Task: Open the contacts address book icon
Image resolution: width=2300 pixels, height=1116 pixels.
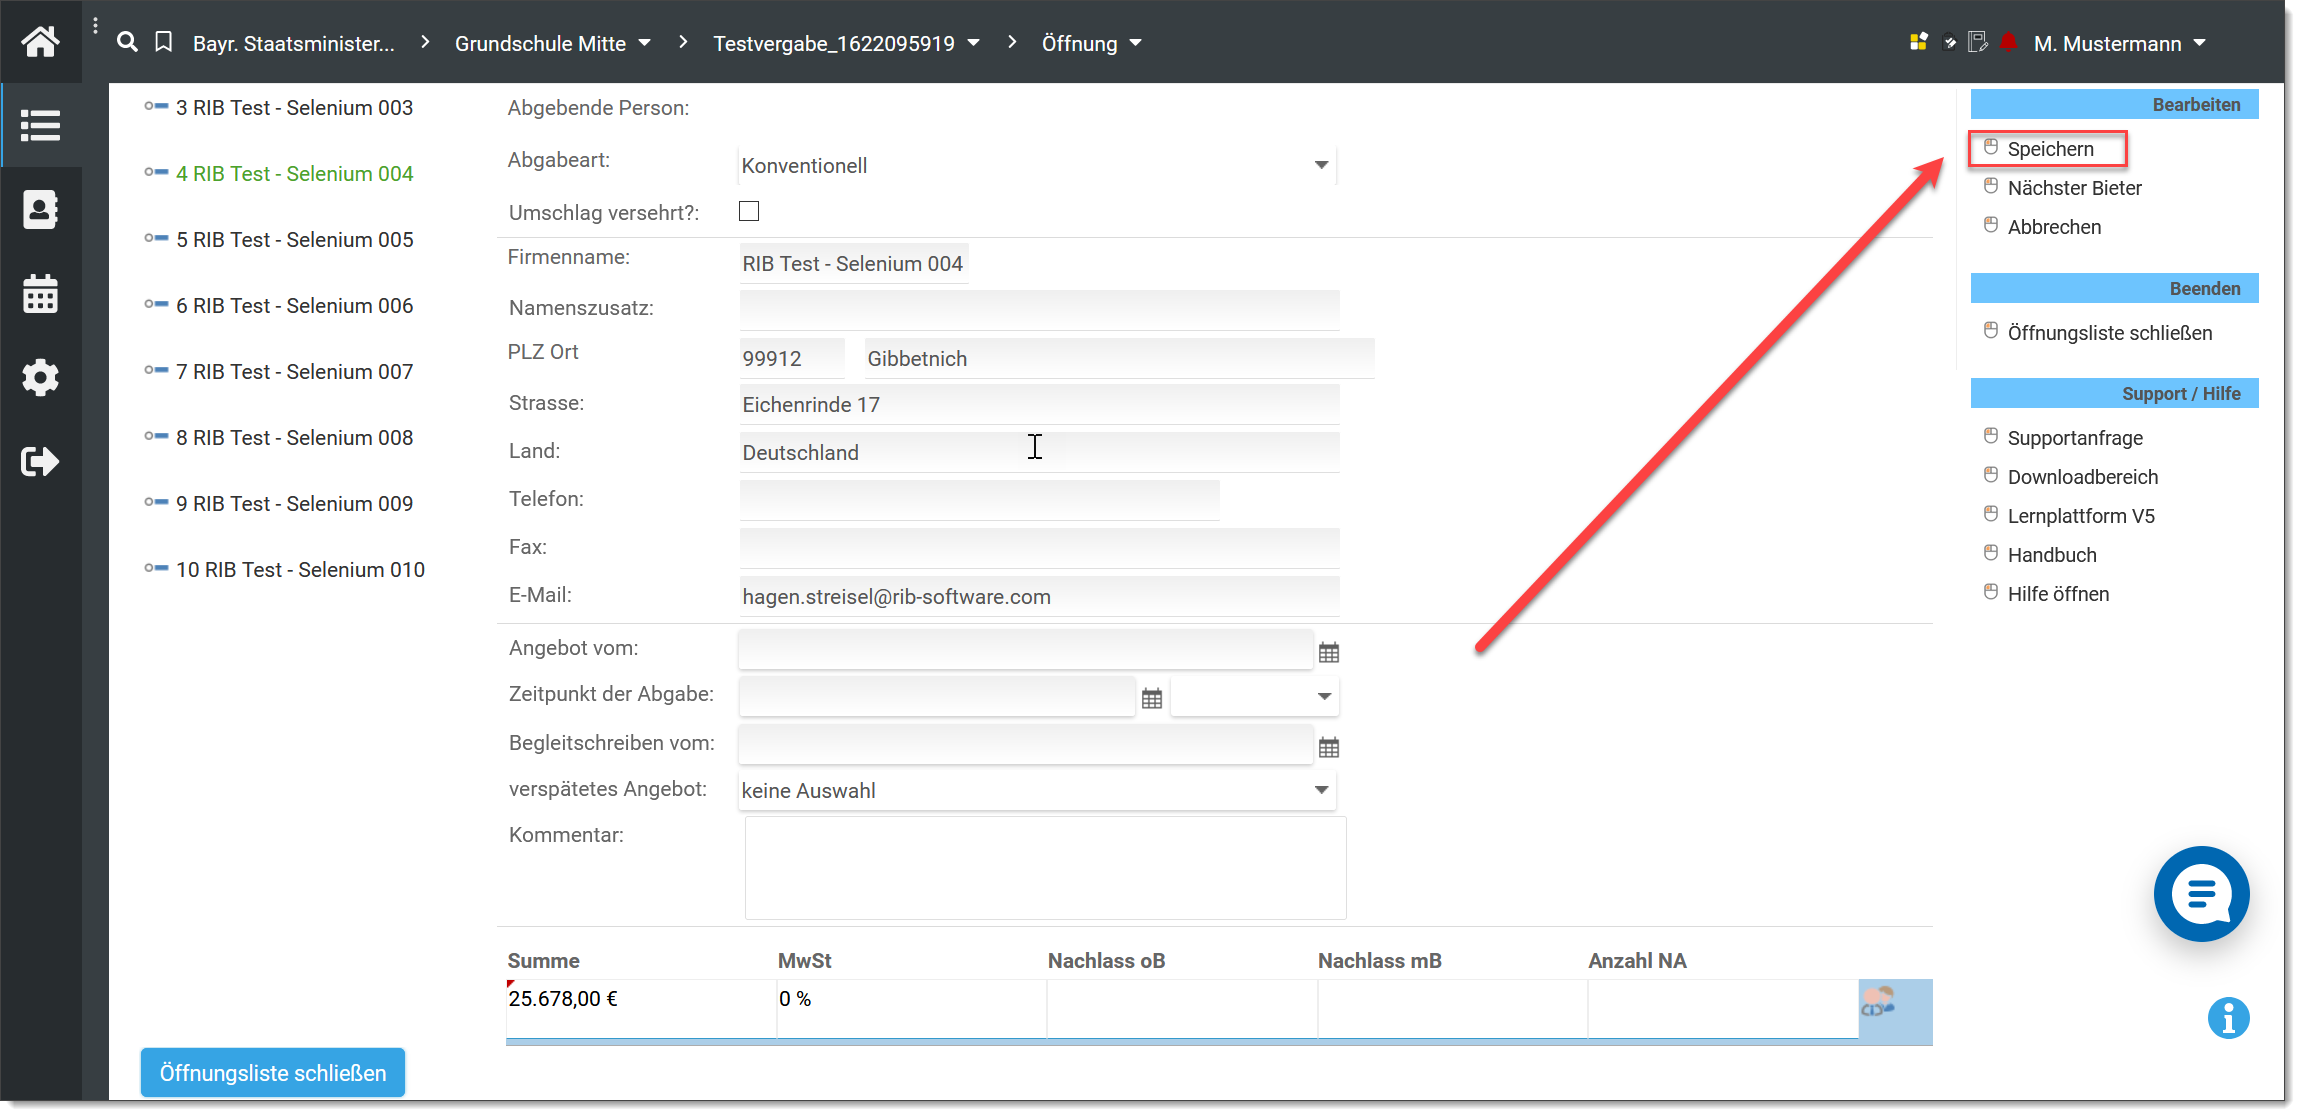Action: coord(40,210)
